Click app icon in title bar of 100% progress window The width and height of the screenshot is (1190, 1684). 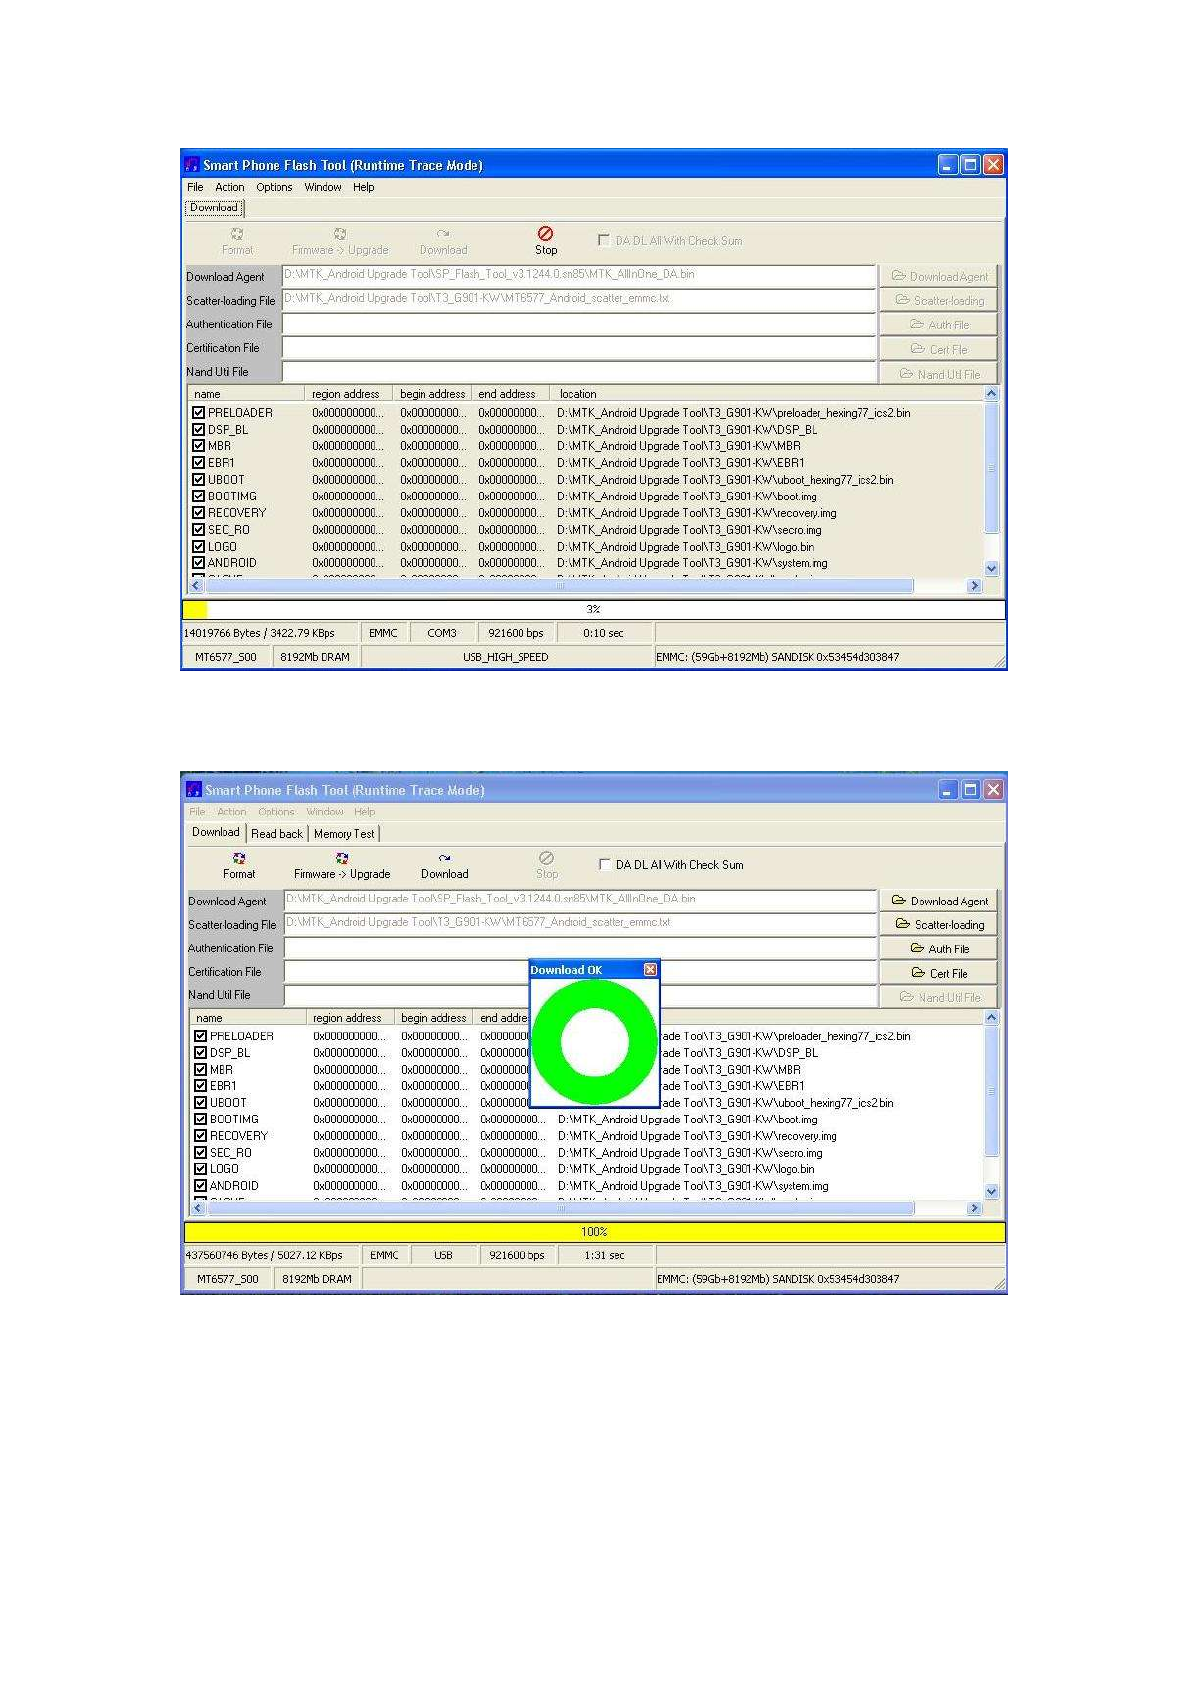194,789
